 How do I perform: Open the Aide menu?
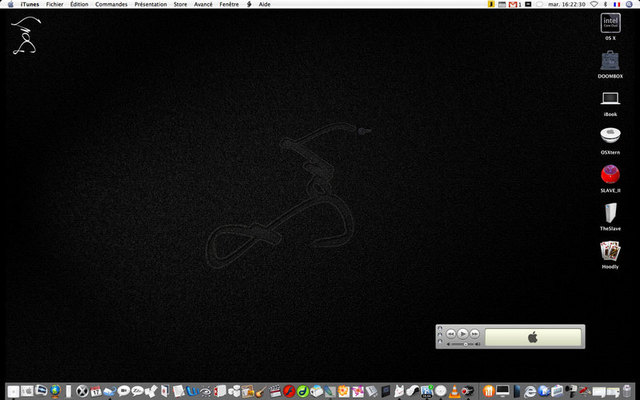(264, 4)
